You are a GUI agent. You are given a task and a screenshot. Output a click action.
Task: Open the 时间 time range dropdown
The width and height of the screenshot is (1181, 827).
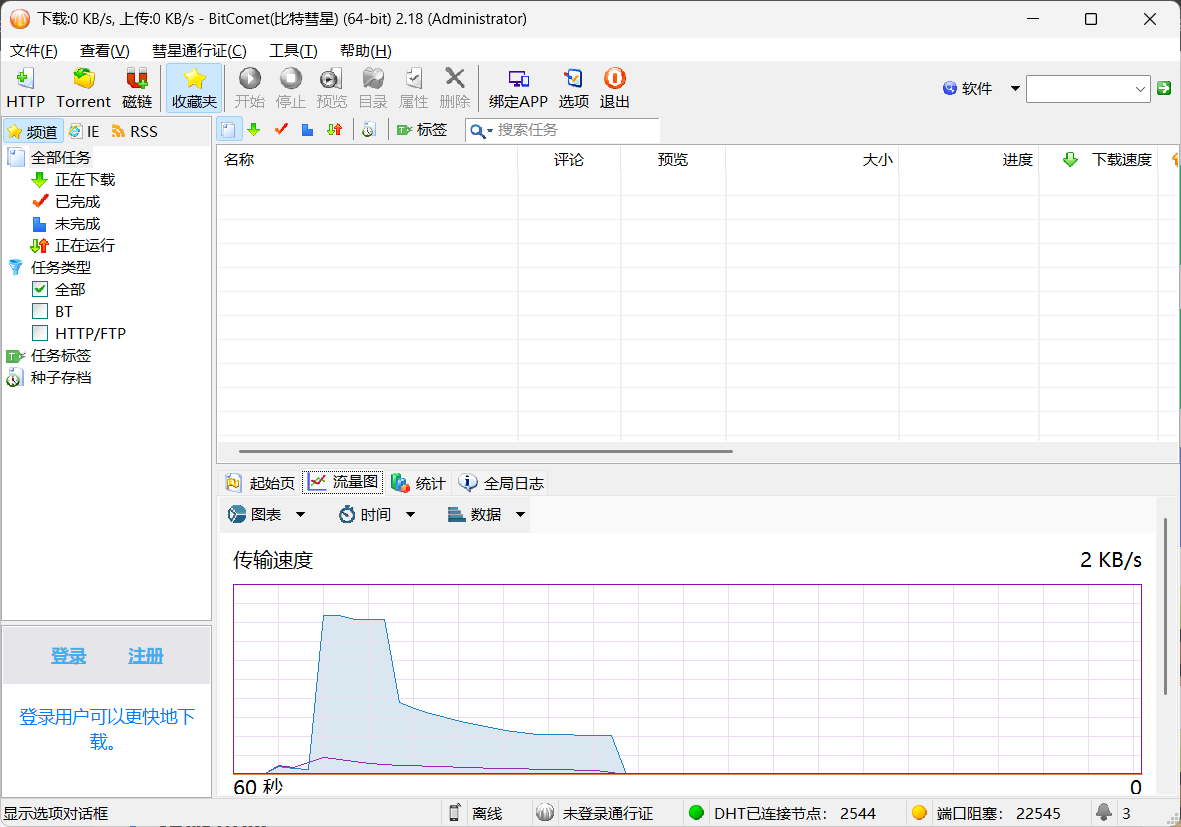tap(377, 514)
